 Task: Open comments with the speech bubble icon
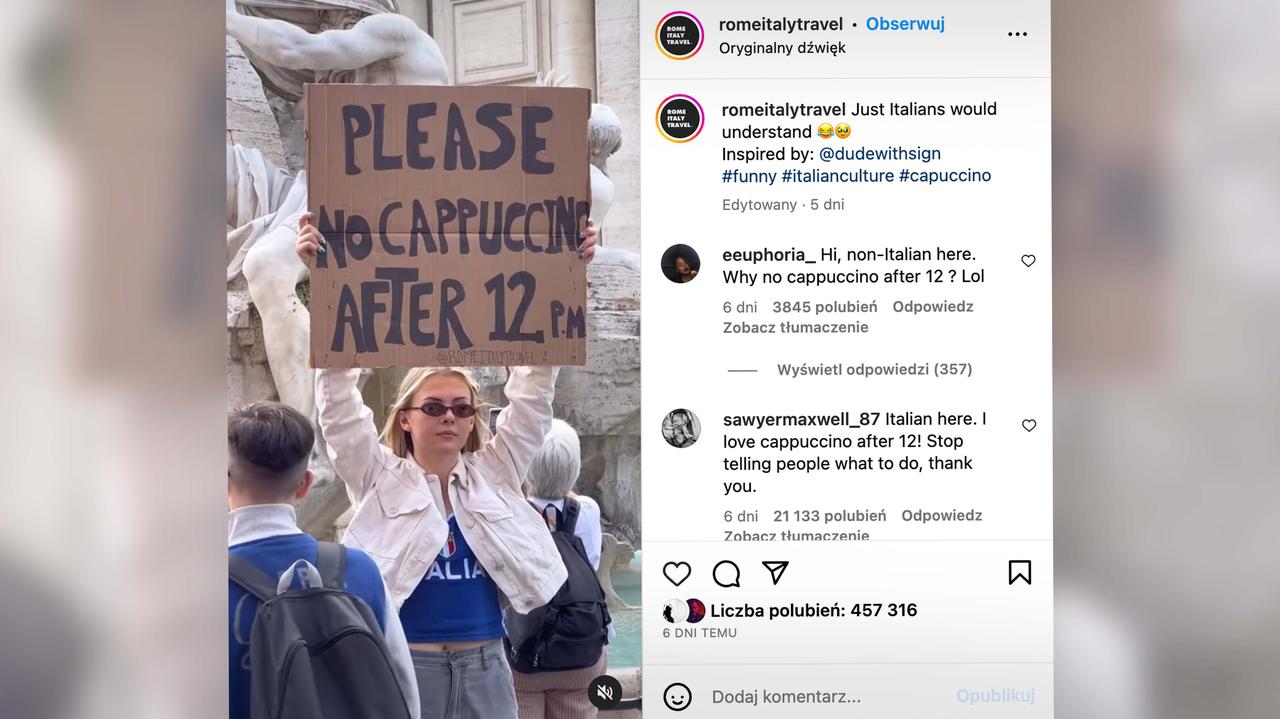pos(726,573)
